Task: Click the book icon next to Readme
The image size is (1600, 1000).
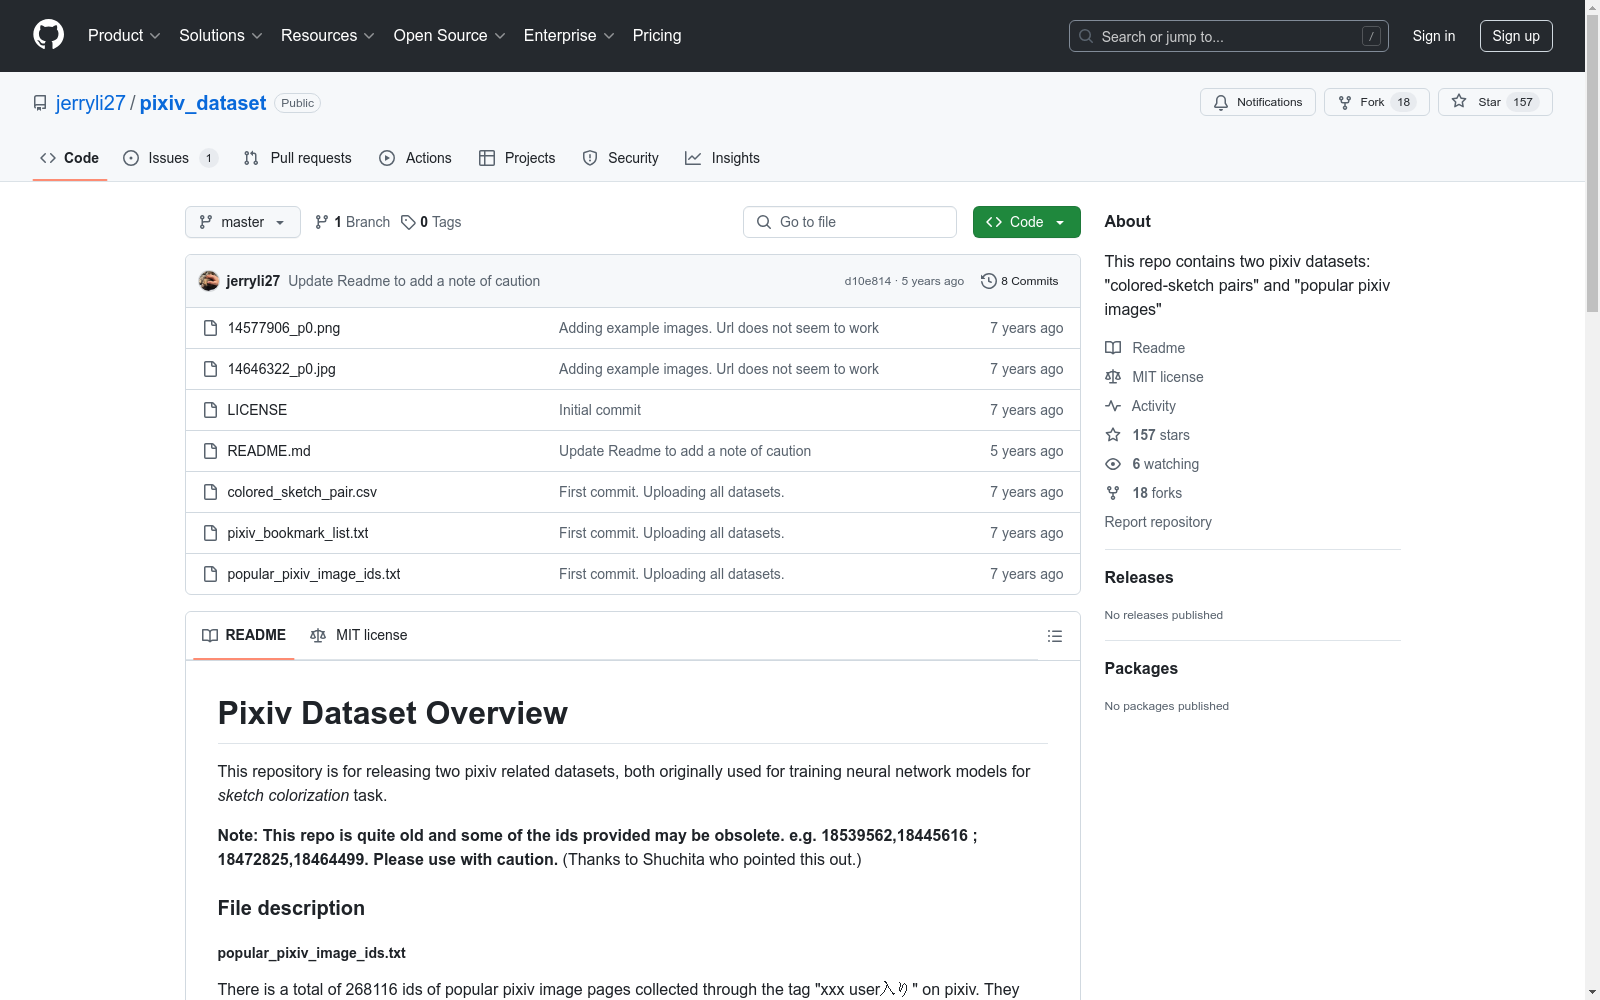Action: click(x=1113, y=348)
